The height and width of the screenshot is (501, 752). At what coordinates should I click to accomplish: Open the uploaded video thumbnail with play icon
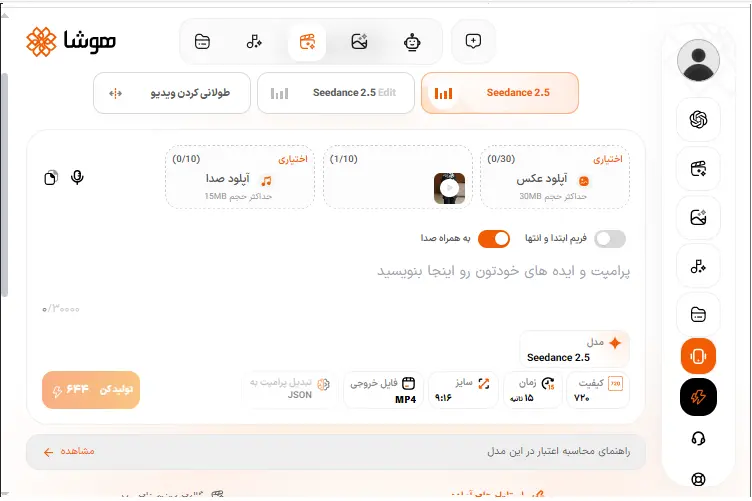click(x=449, y=188)
